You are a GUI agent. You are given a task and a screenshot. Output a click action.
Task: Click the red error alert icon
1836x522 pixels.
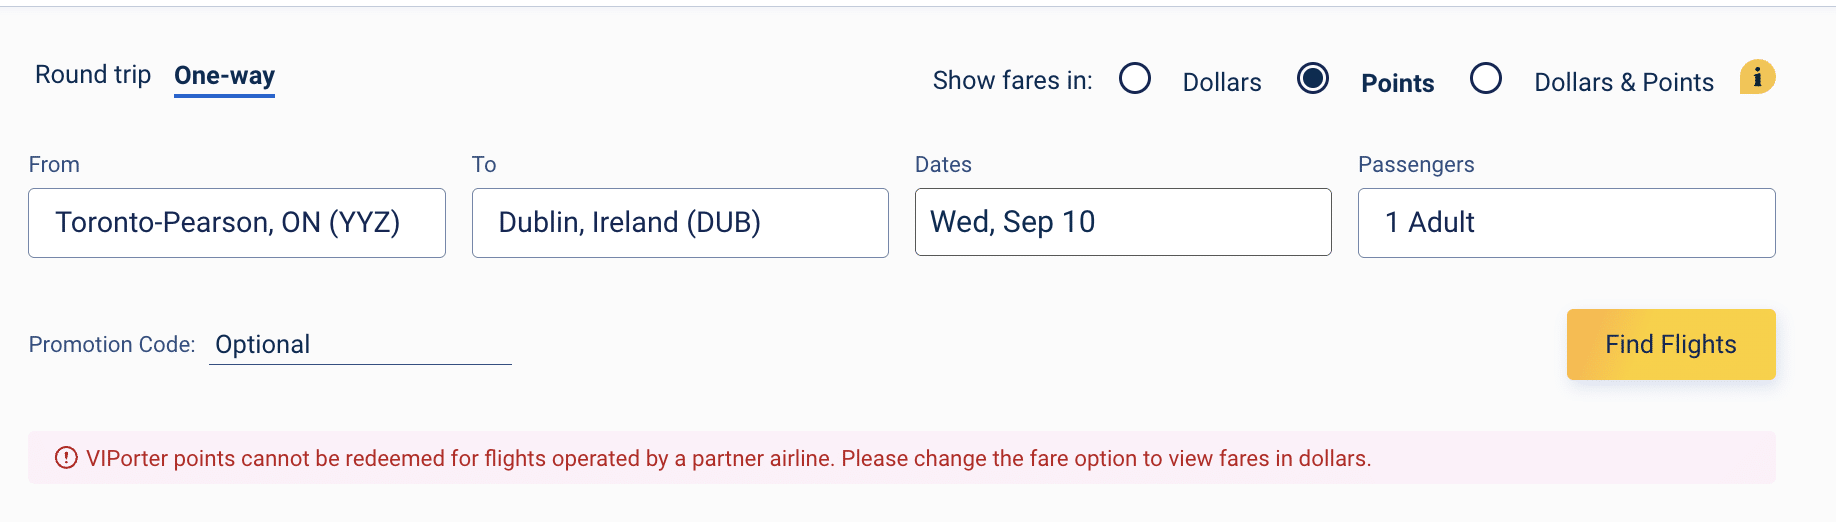(66, 458)
